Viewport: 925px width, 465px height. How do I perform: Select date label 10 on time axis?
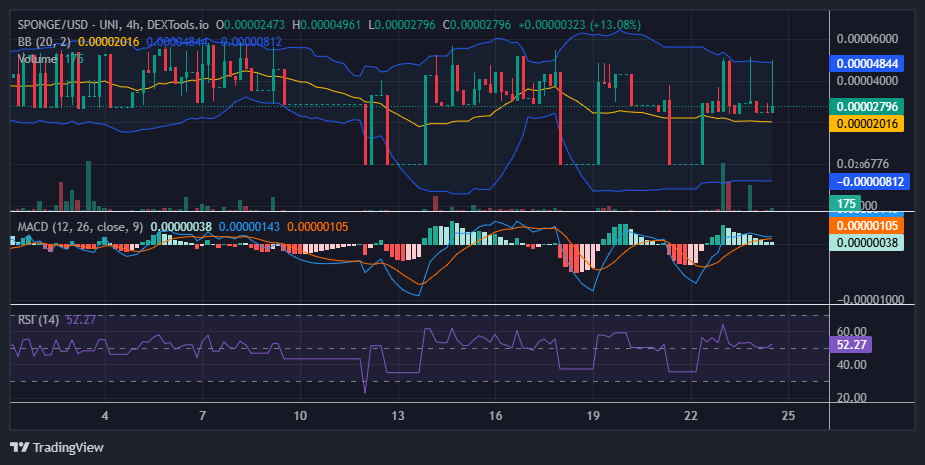[x=300, y=415]
